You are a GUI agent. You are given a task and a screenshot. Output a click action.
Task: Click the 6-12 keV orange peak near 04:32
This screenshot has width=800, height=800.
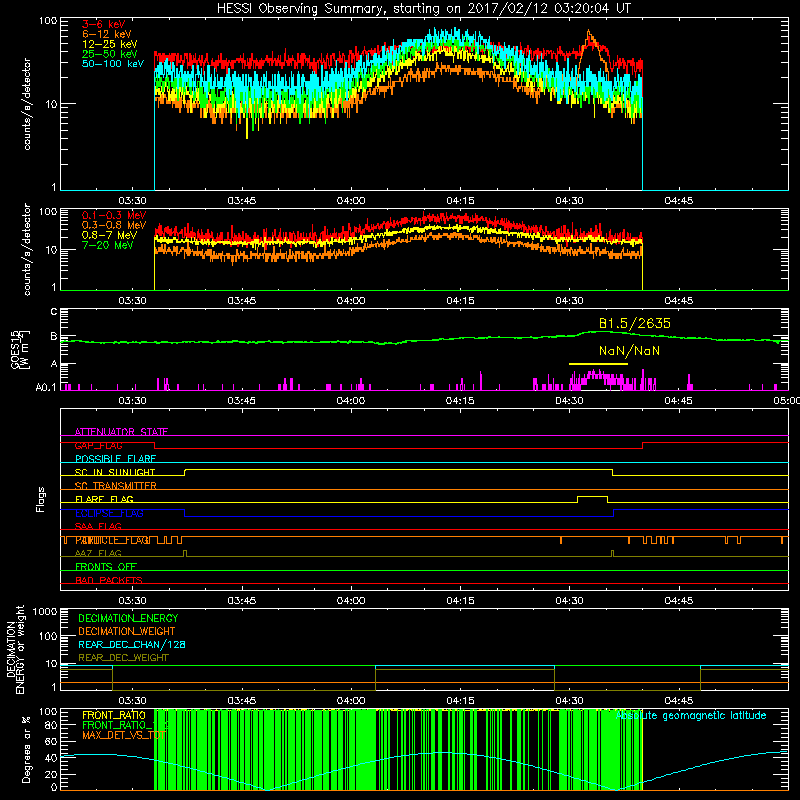(x=589, y=36)
